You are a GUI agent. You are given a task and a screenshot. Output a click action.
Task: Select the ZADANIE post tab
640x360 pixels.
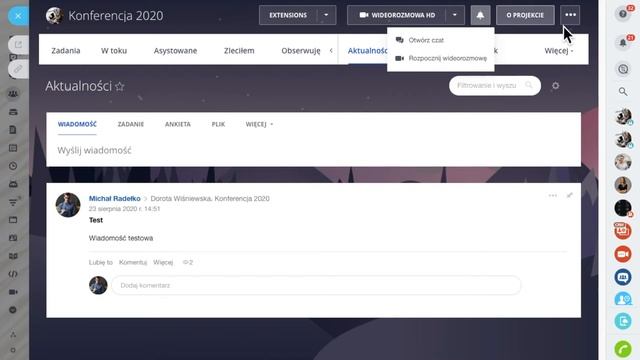point(131,124)
